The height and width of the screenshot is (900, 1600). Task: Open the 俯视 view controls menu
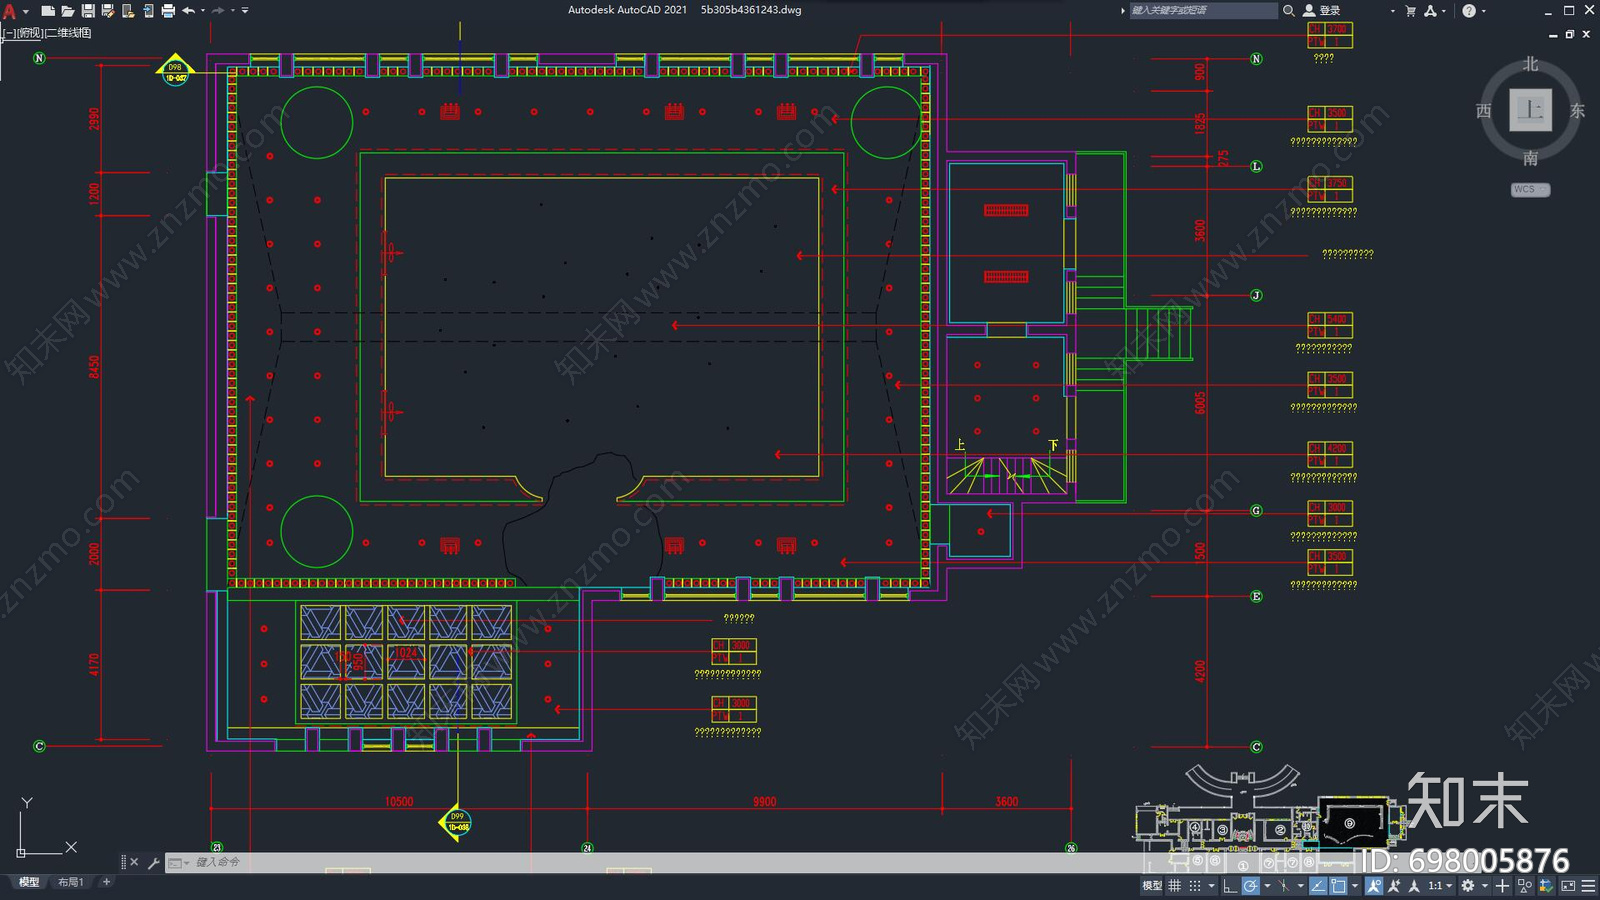pyautogui.click(x=30, y=33)
